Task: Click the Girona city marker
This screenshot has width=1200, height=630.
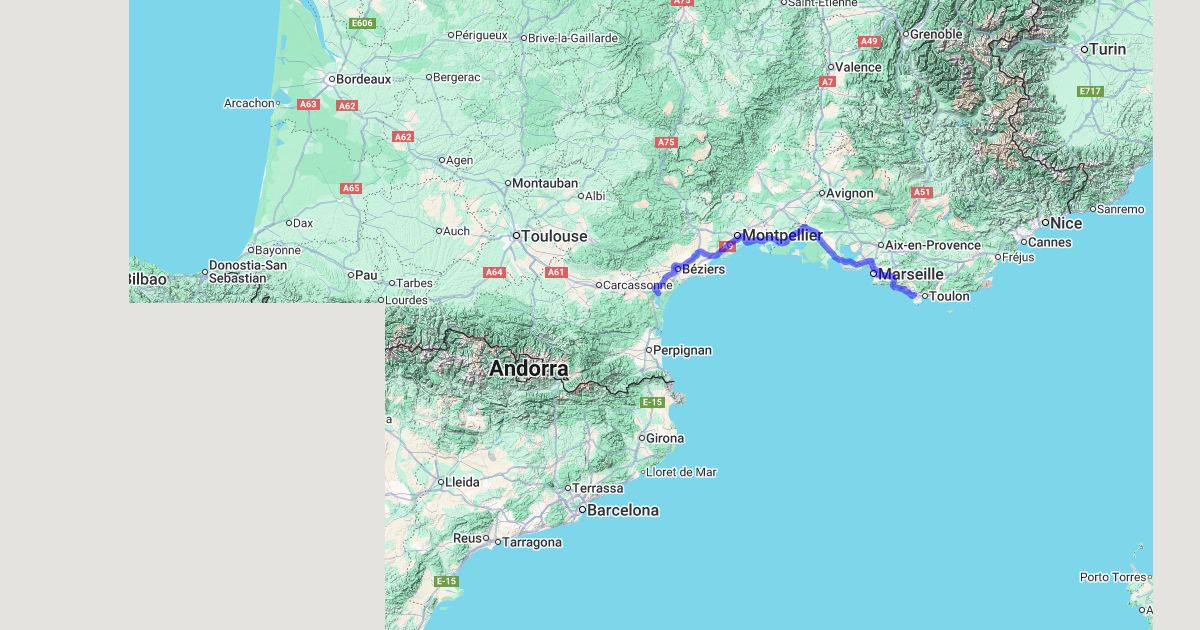Action: click(642, 438)
